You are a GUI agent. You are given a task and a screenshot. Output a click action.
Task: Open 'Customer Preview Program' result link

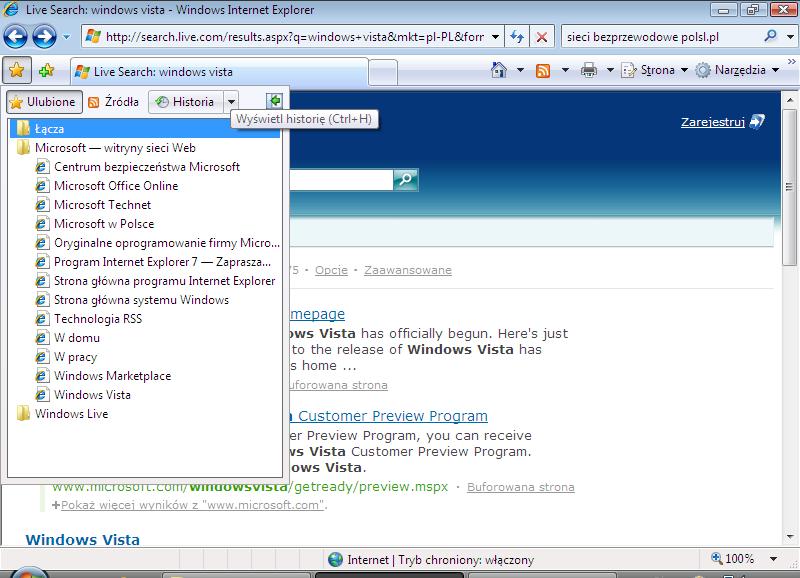pos(389,416)
